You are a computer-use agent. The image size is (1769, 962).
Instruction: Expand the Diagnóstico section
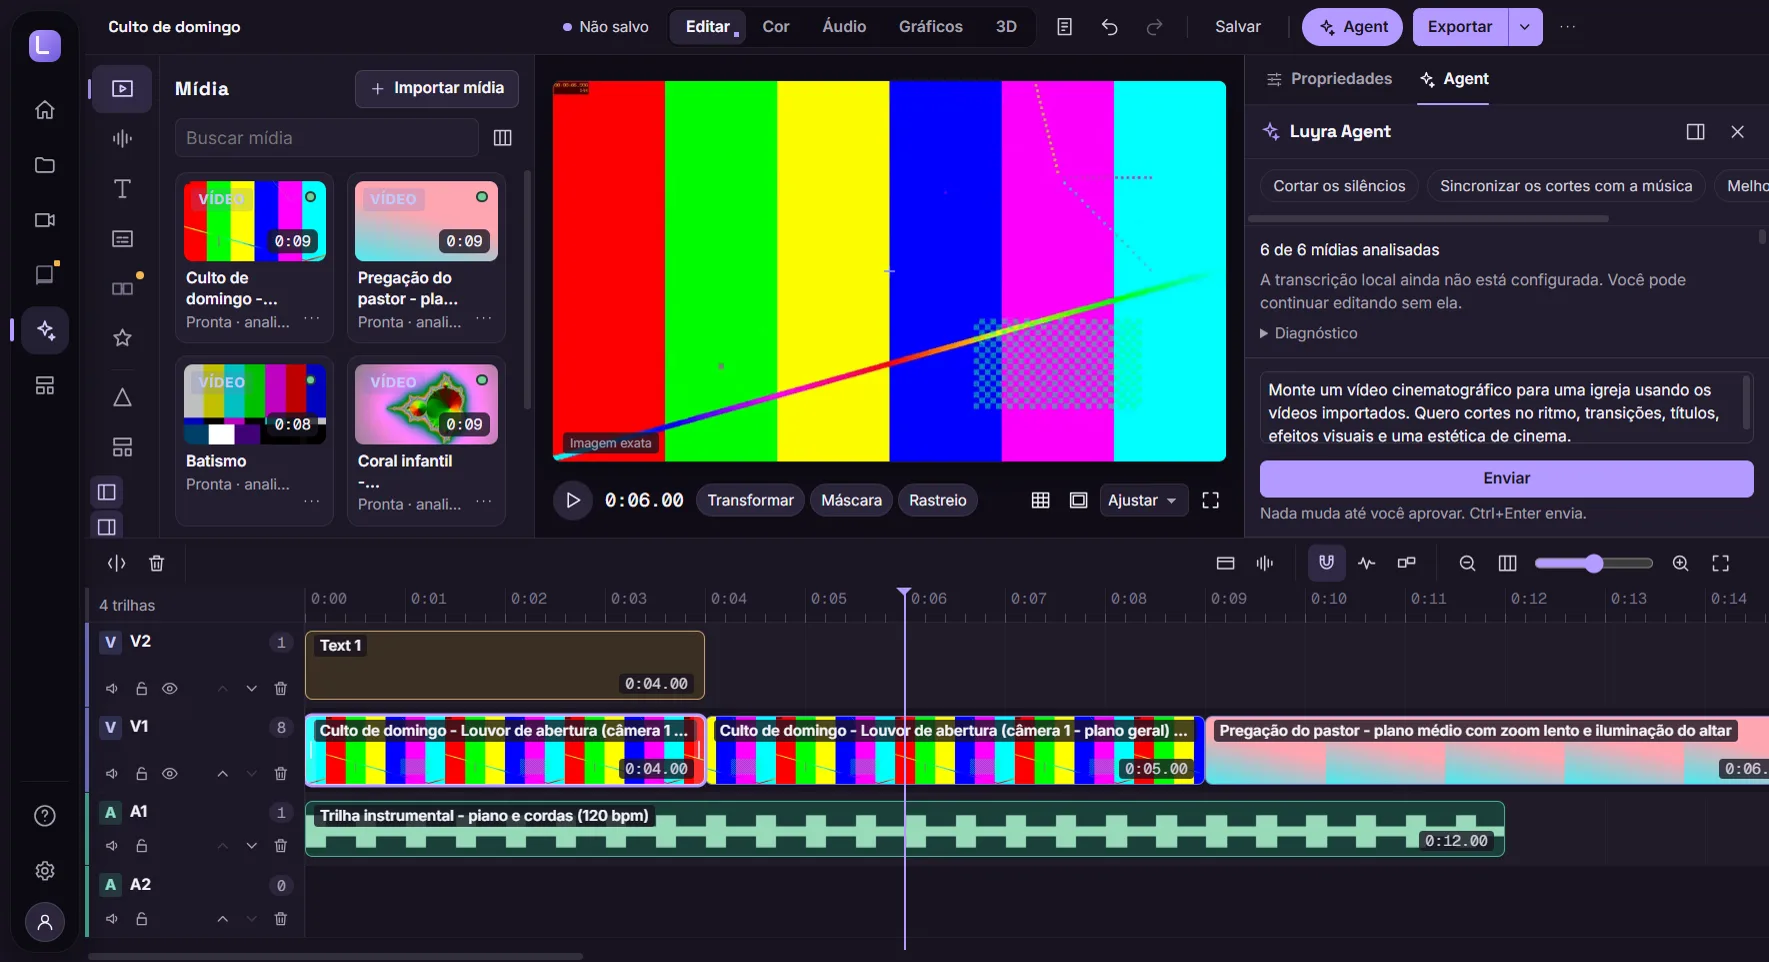(1309, 333)
